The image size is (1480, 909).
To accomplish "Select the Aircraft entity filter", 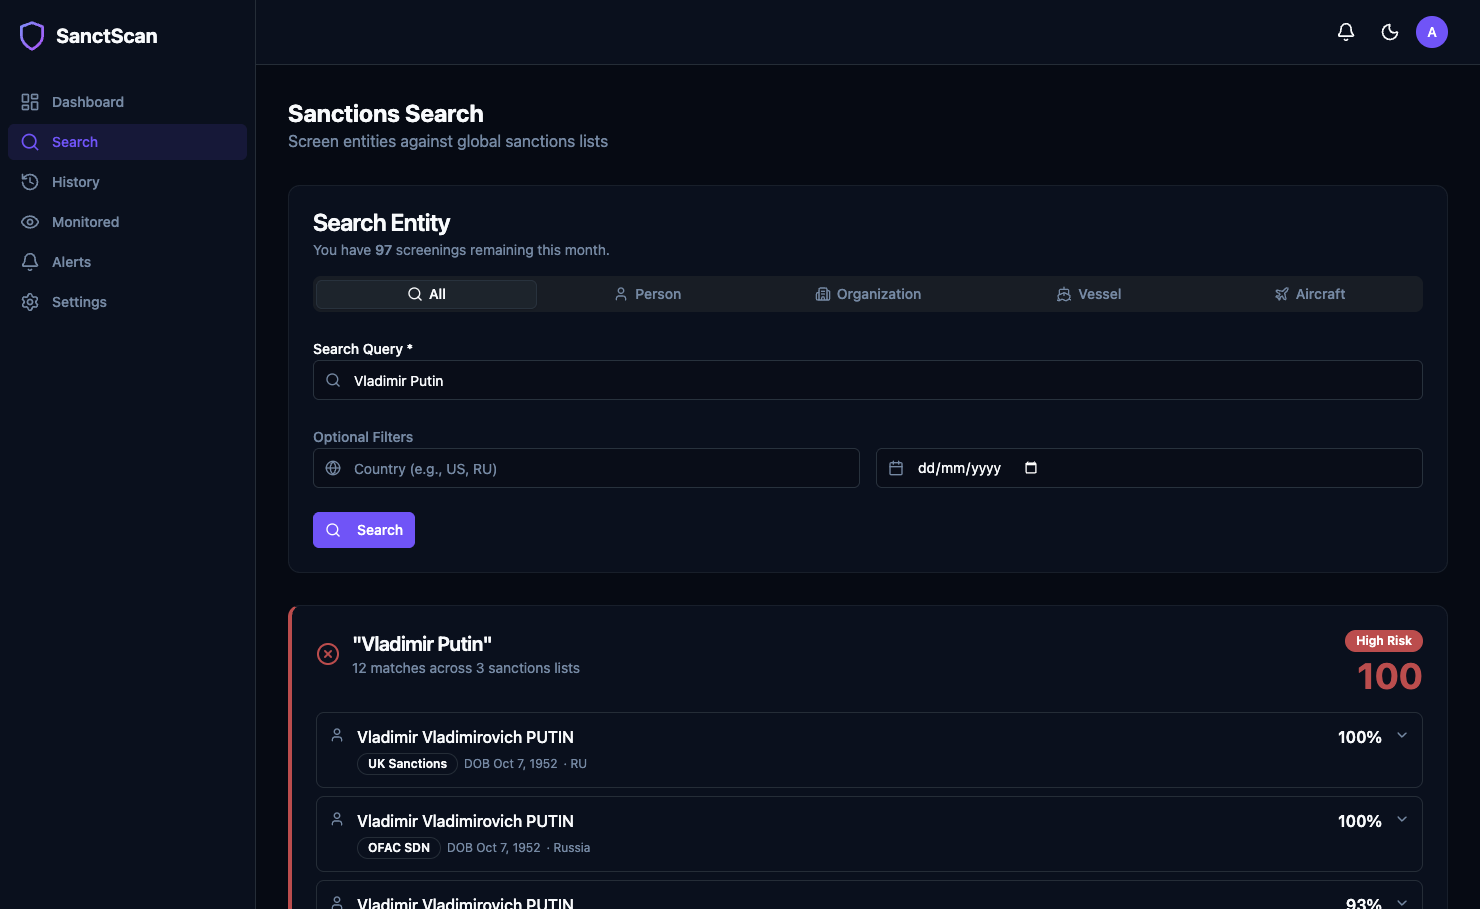I will (x=1310, y=293).
